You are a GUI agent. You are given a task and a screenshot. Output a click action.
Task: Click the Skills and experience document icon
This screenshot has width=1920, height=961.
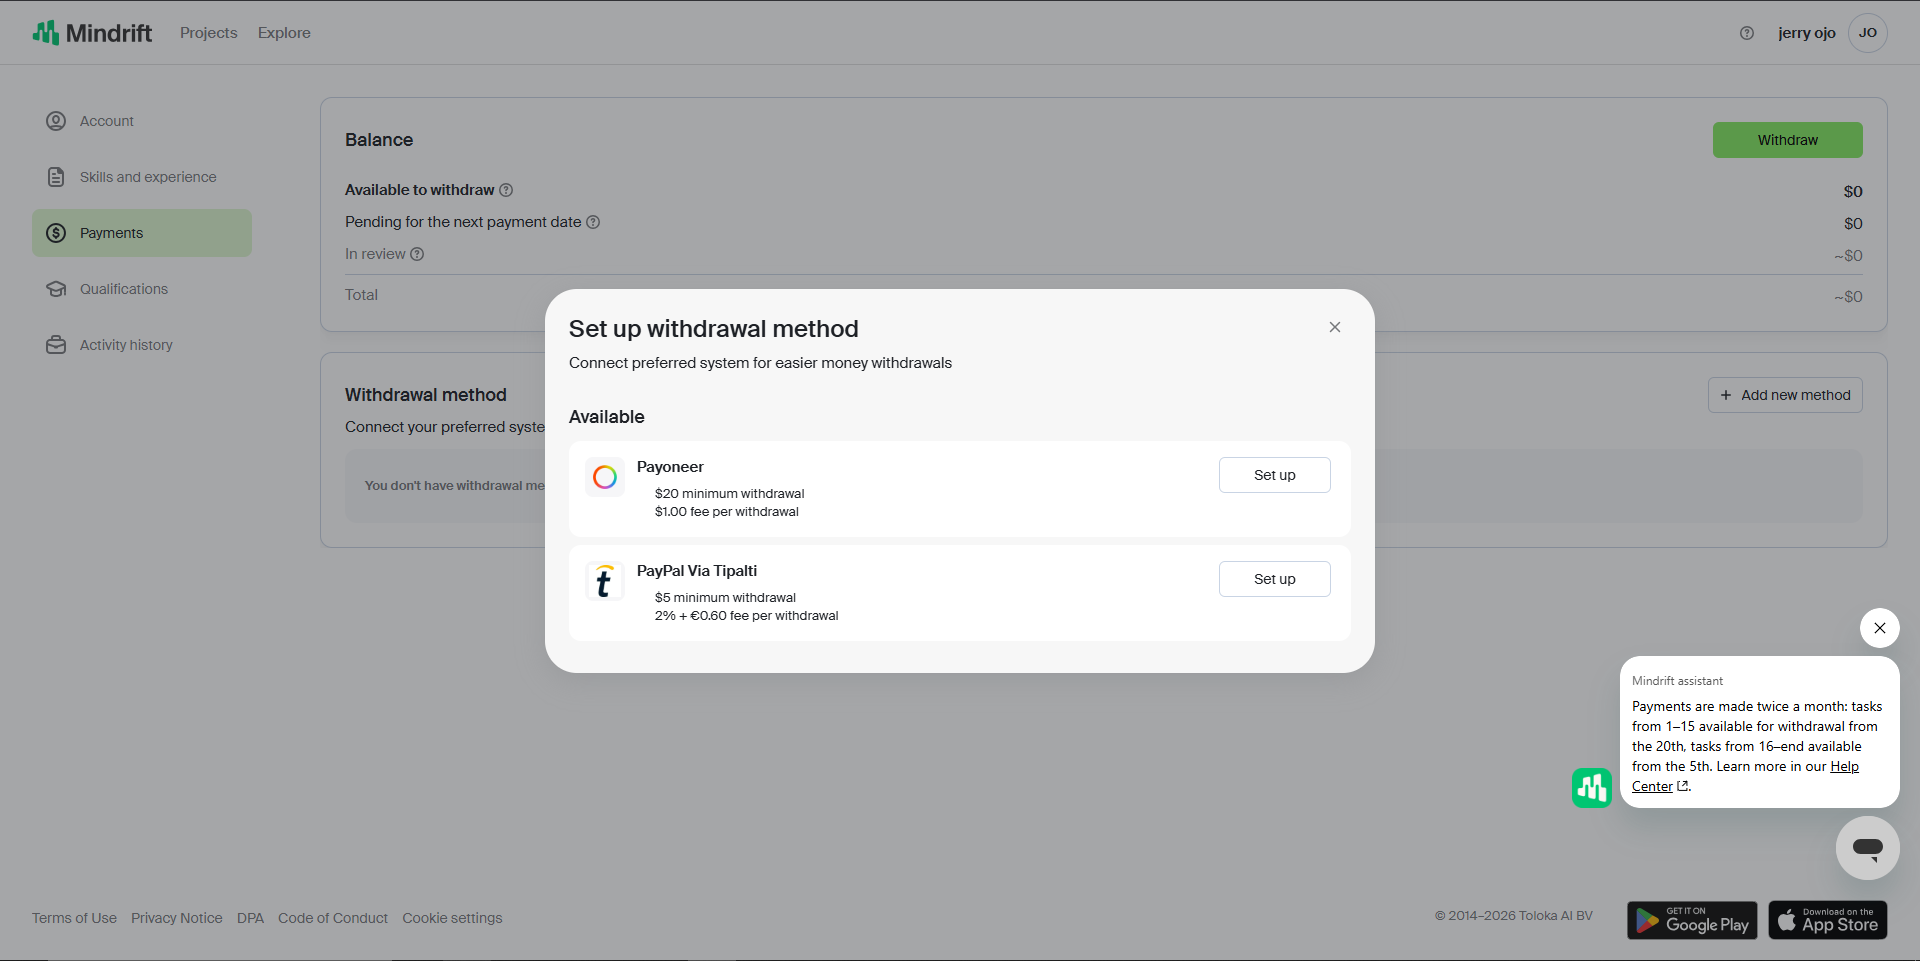[x=56, y=177]
